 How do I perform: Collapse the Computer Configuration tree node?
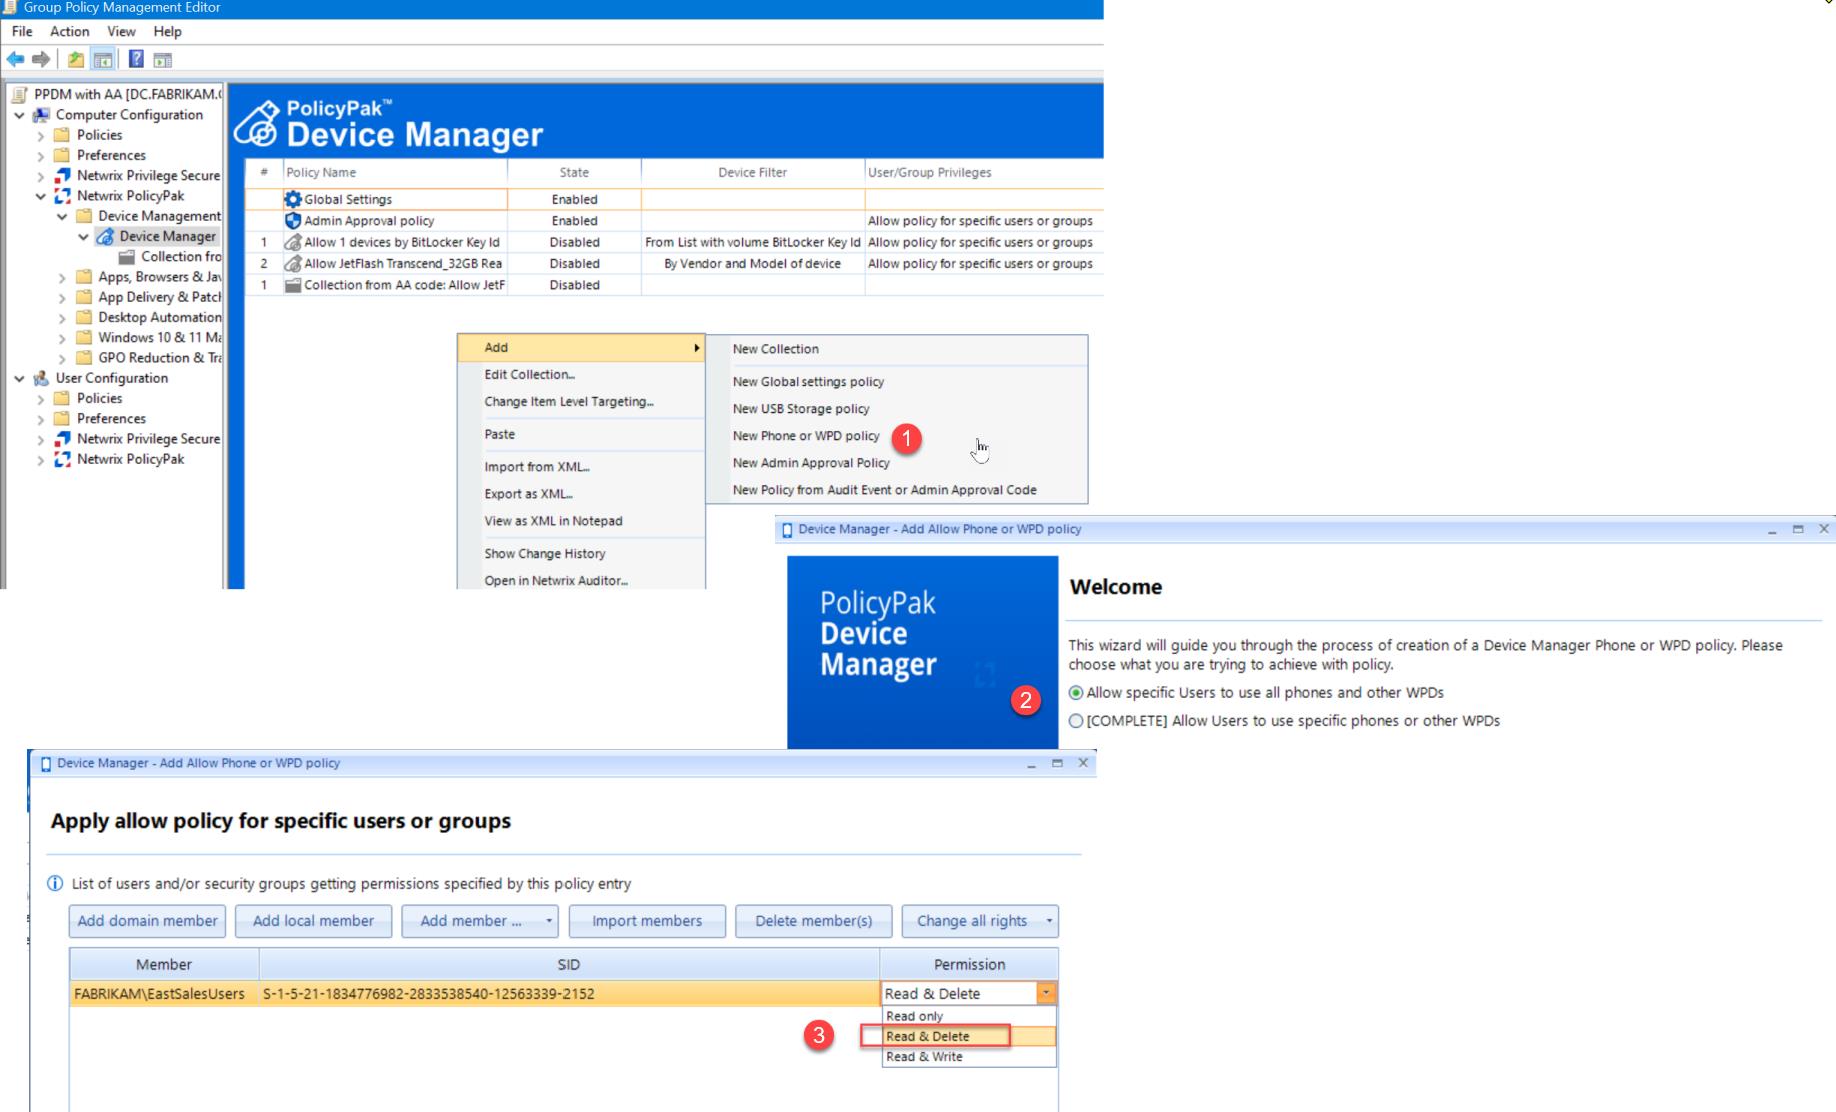[x=19, y=115]
